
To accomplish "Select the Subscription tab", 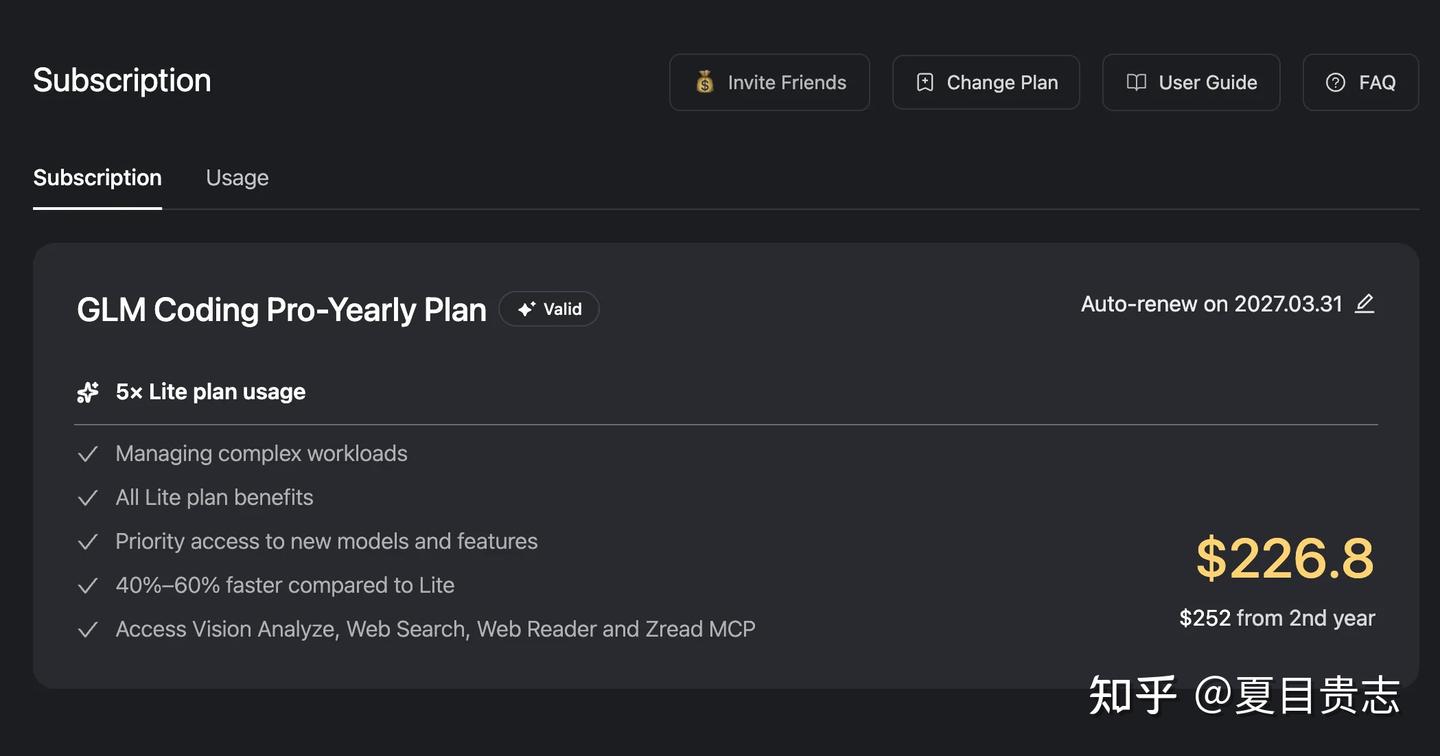I will pyautogui.click(x=97, y=178).
